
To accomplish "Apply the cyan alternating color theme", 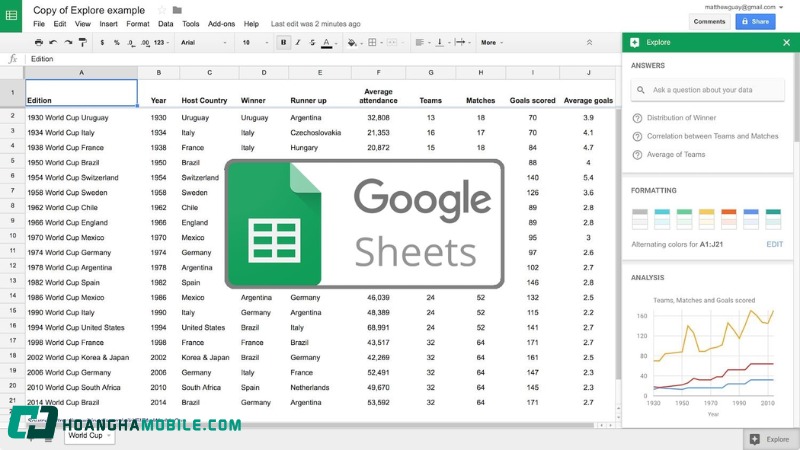I will (x=662, y=219).
